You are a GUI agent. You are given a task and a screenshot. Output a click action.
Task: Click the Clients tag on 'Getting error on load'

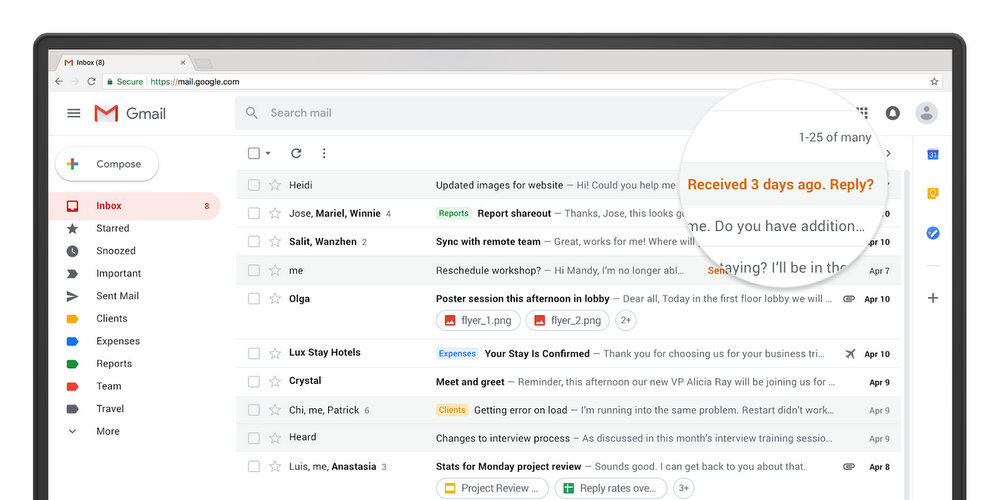452,410
